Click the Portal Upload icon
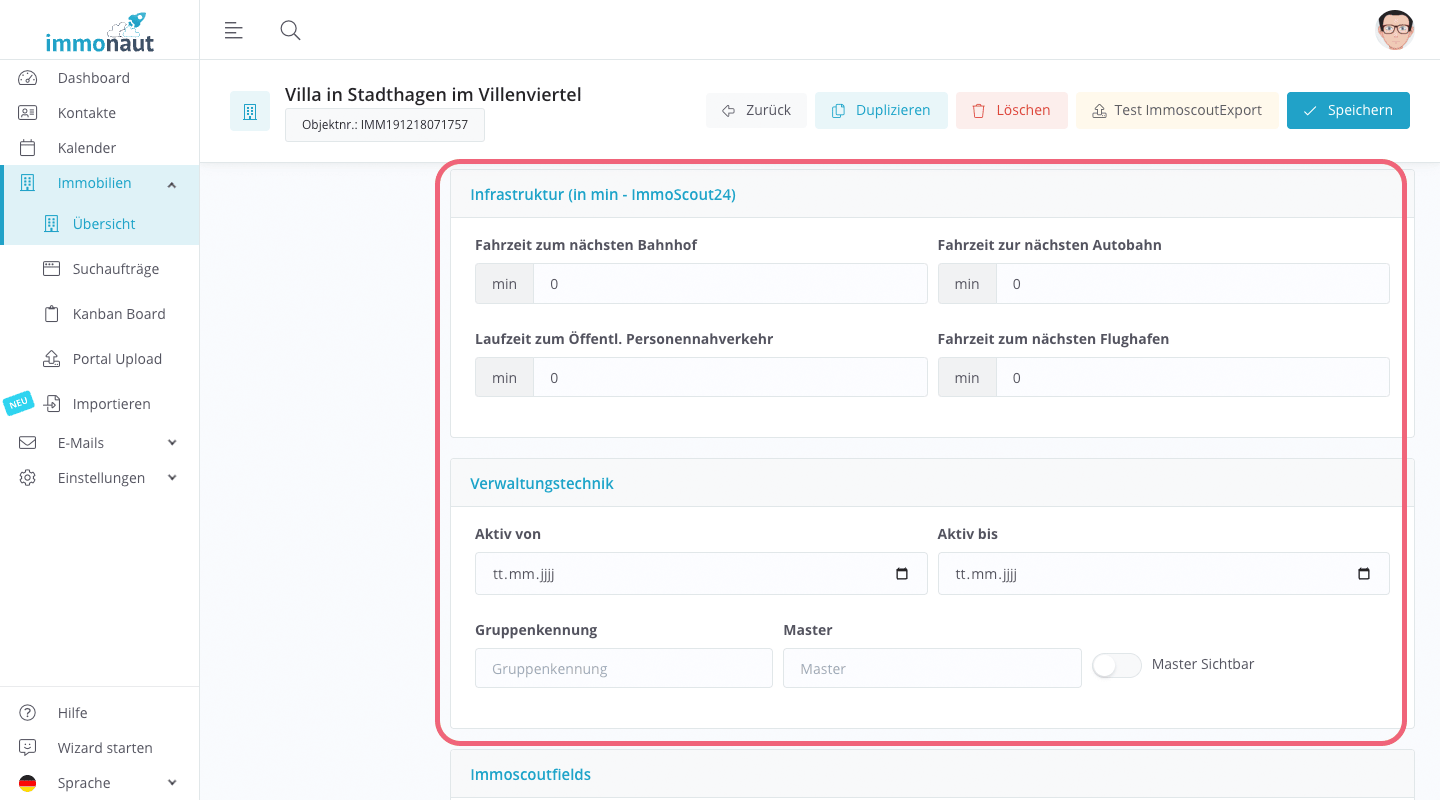 tap(50, 358)
